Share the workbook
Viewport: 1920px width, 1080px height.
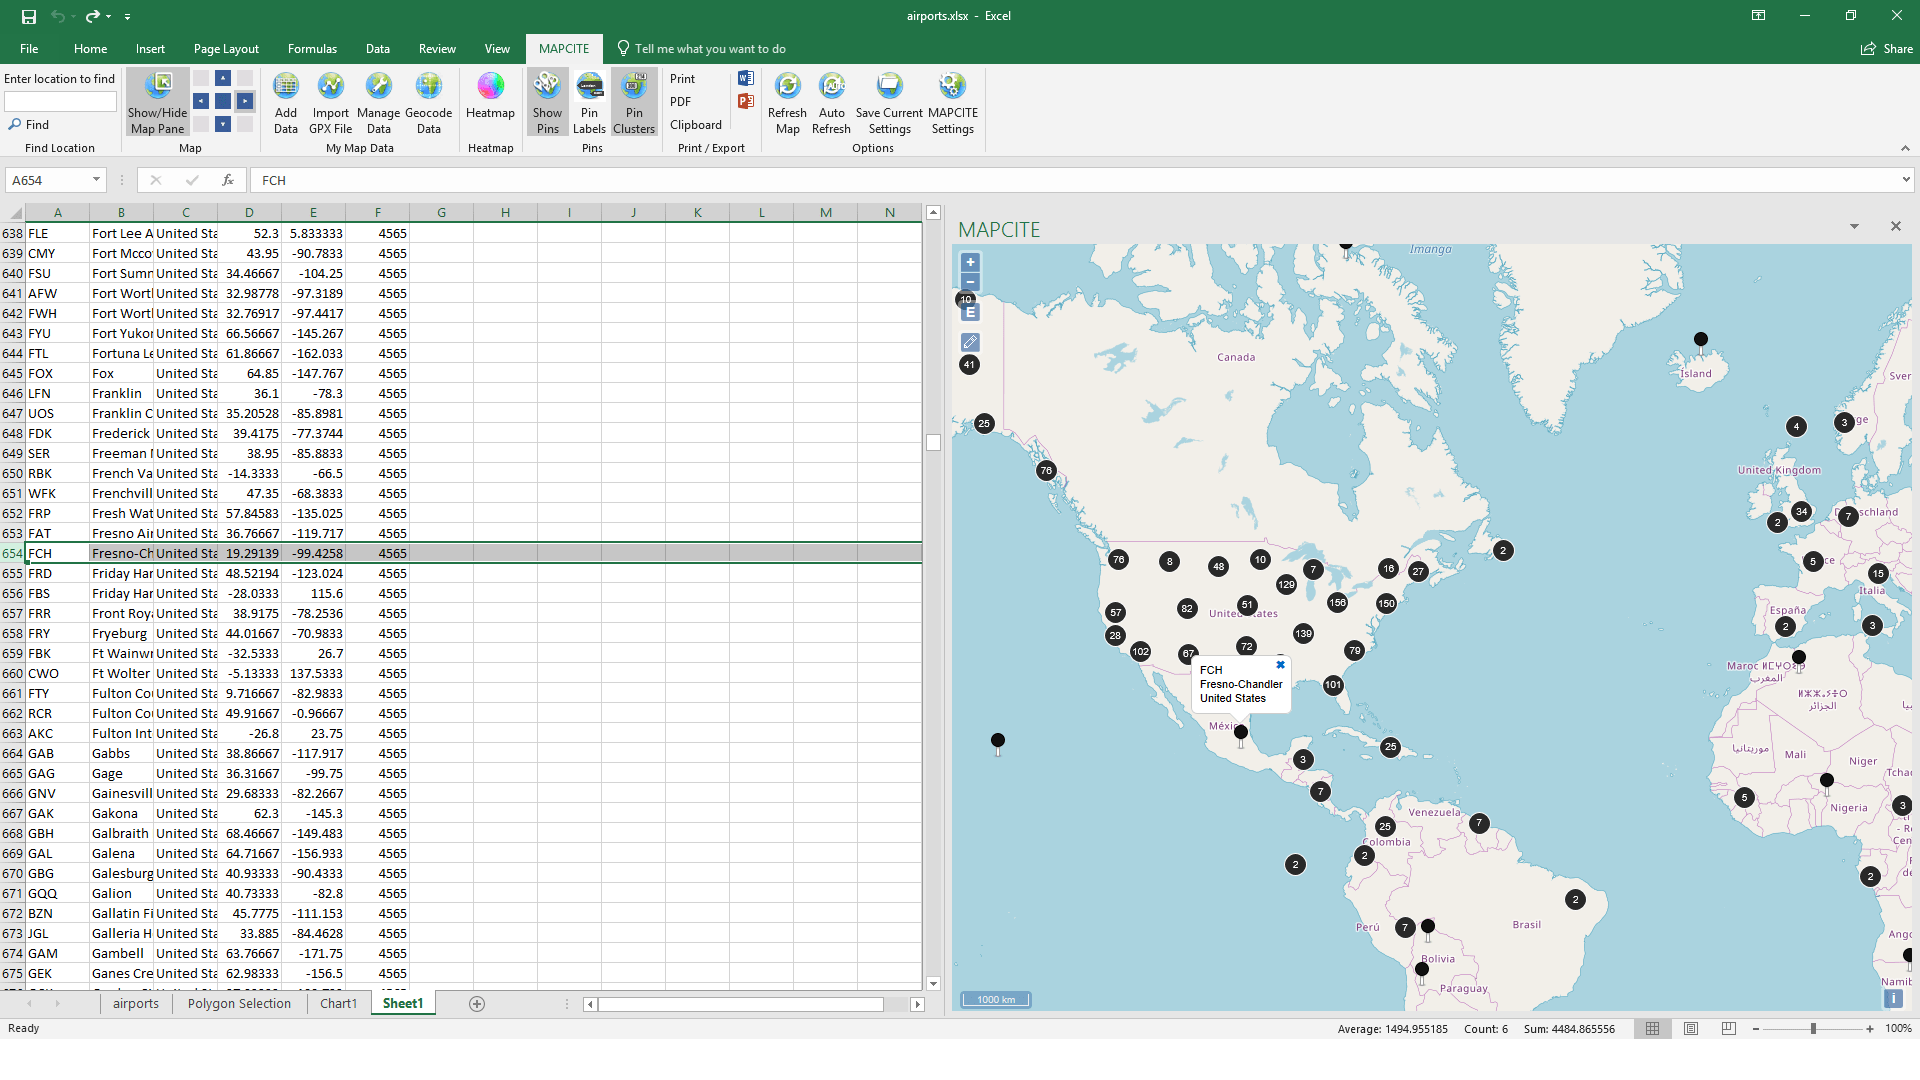point(1886,49)
